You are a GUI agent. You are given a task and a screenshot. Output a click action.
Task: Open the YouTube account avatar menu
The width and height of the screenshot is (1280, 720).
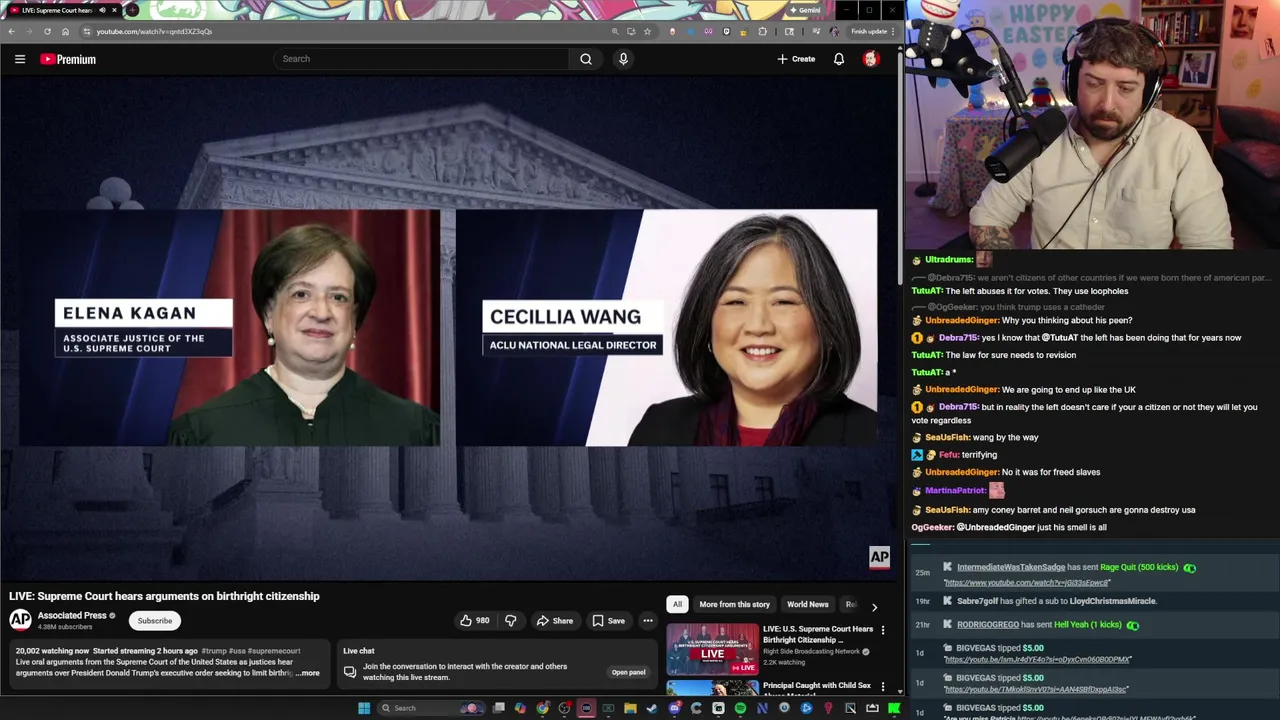click(x=871, y=59)
